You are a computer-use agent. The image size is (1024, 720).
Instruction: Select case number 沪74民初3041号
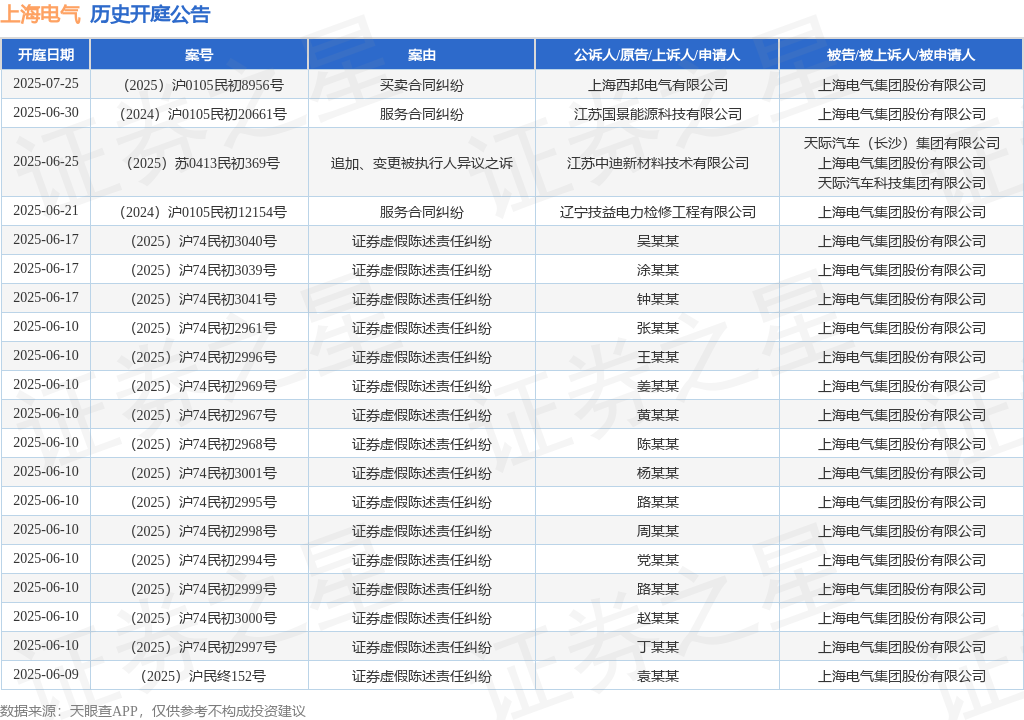tap(203, 299)
